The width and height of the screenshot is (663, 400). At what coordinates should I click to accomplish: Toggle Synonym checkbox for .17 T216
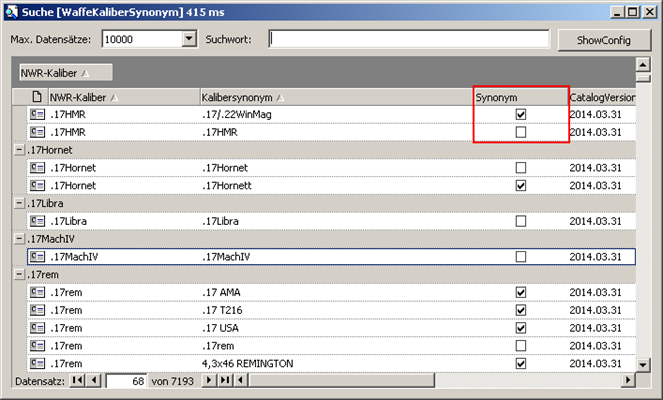pyautogui.click(x=520, y=310)
